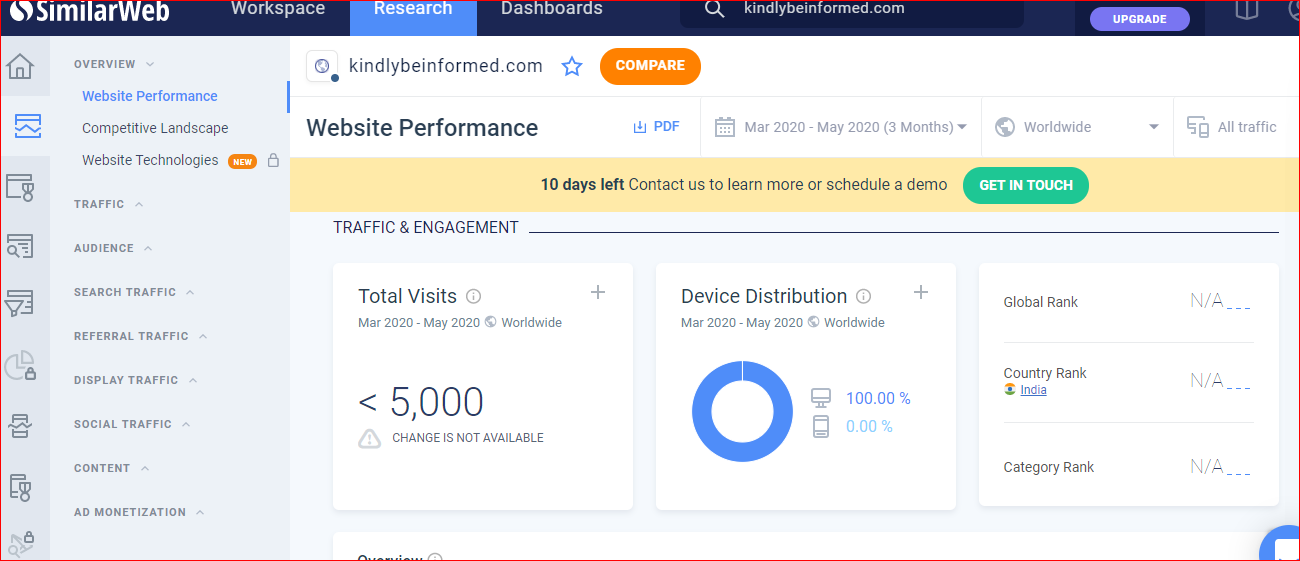Click the locked pie chart sidebar icon

[x=20, y=366]
